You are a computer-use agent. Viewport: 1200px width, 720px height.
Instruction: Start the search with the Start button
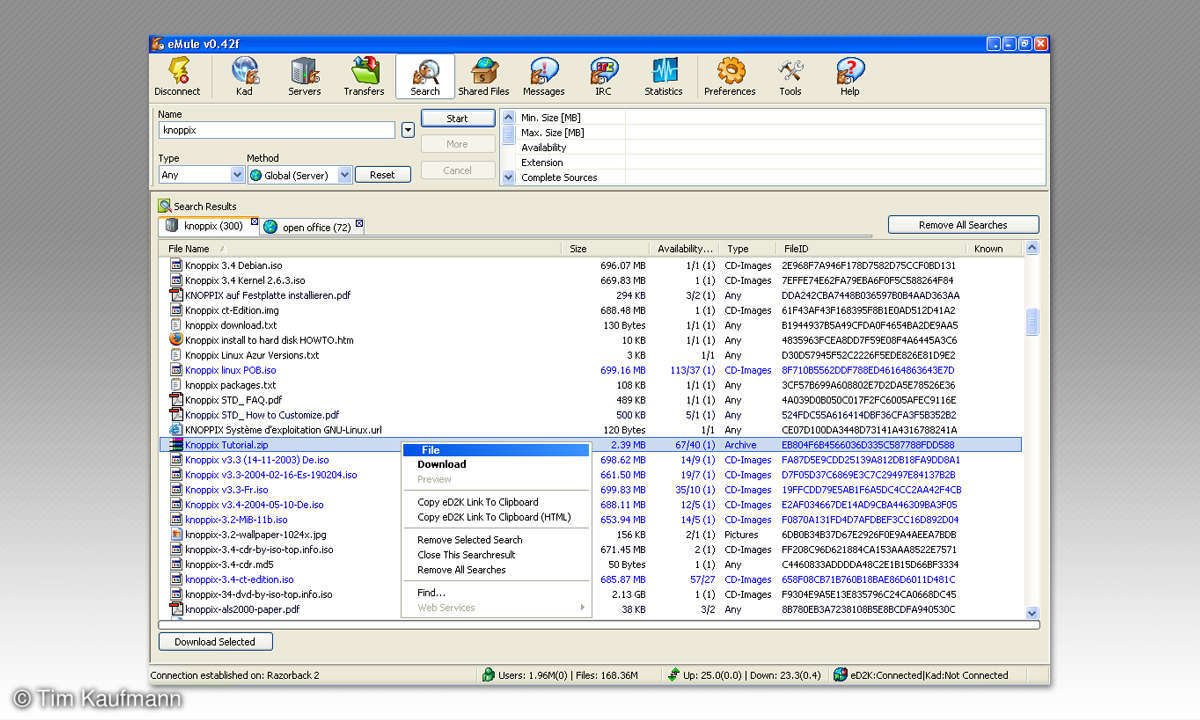pyautogui.click(x=457, y=118)
